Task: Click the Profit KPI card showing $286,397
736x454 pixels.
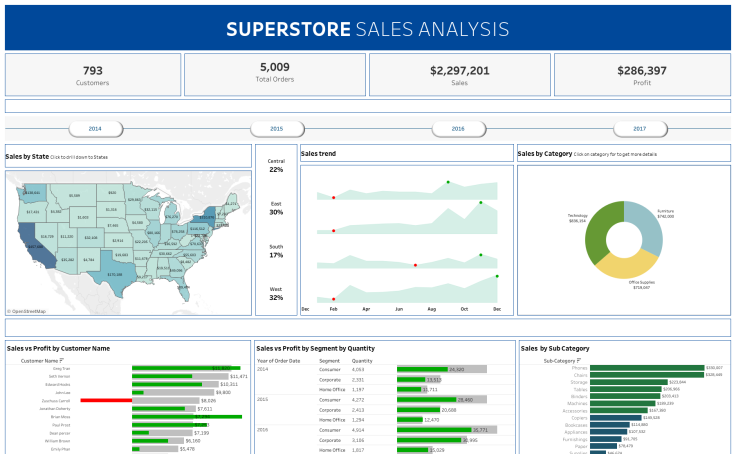Action: pyautogui.click(x=642, y=75)
